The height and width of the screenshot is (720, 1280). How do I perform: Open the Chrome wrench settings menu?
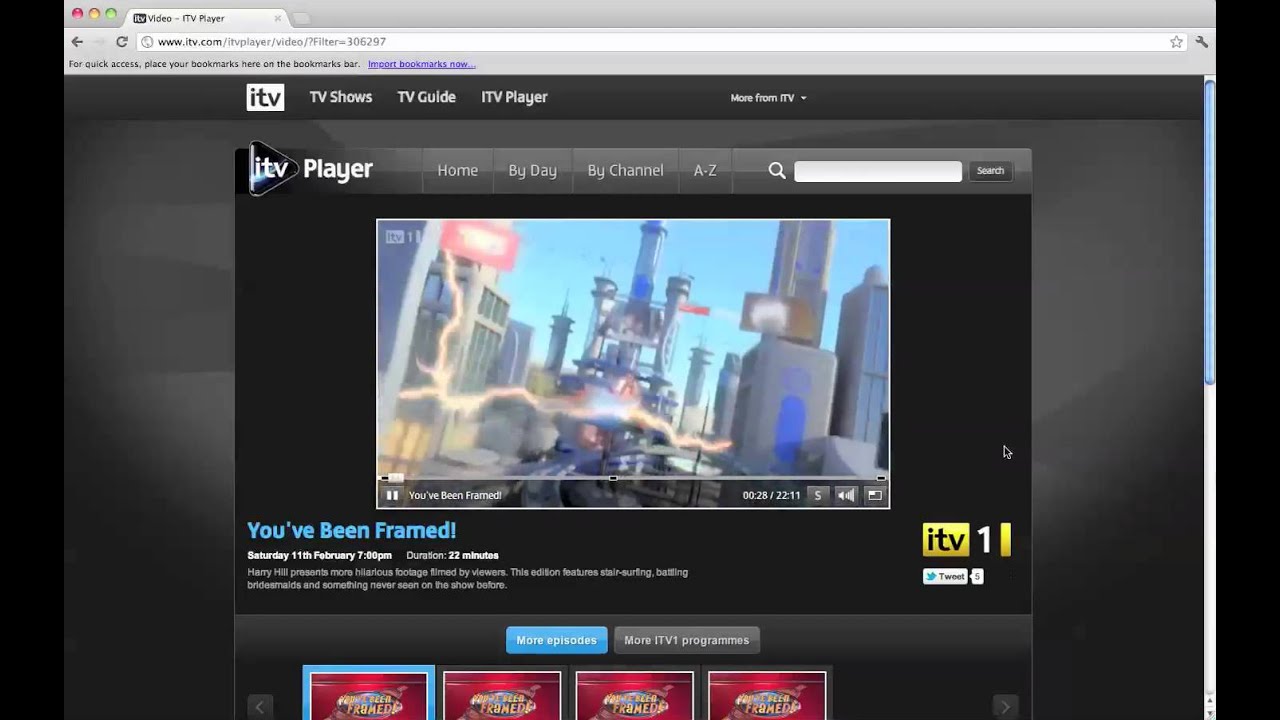pyautogui.click(x=1202, y=42)
